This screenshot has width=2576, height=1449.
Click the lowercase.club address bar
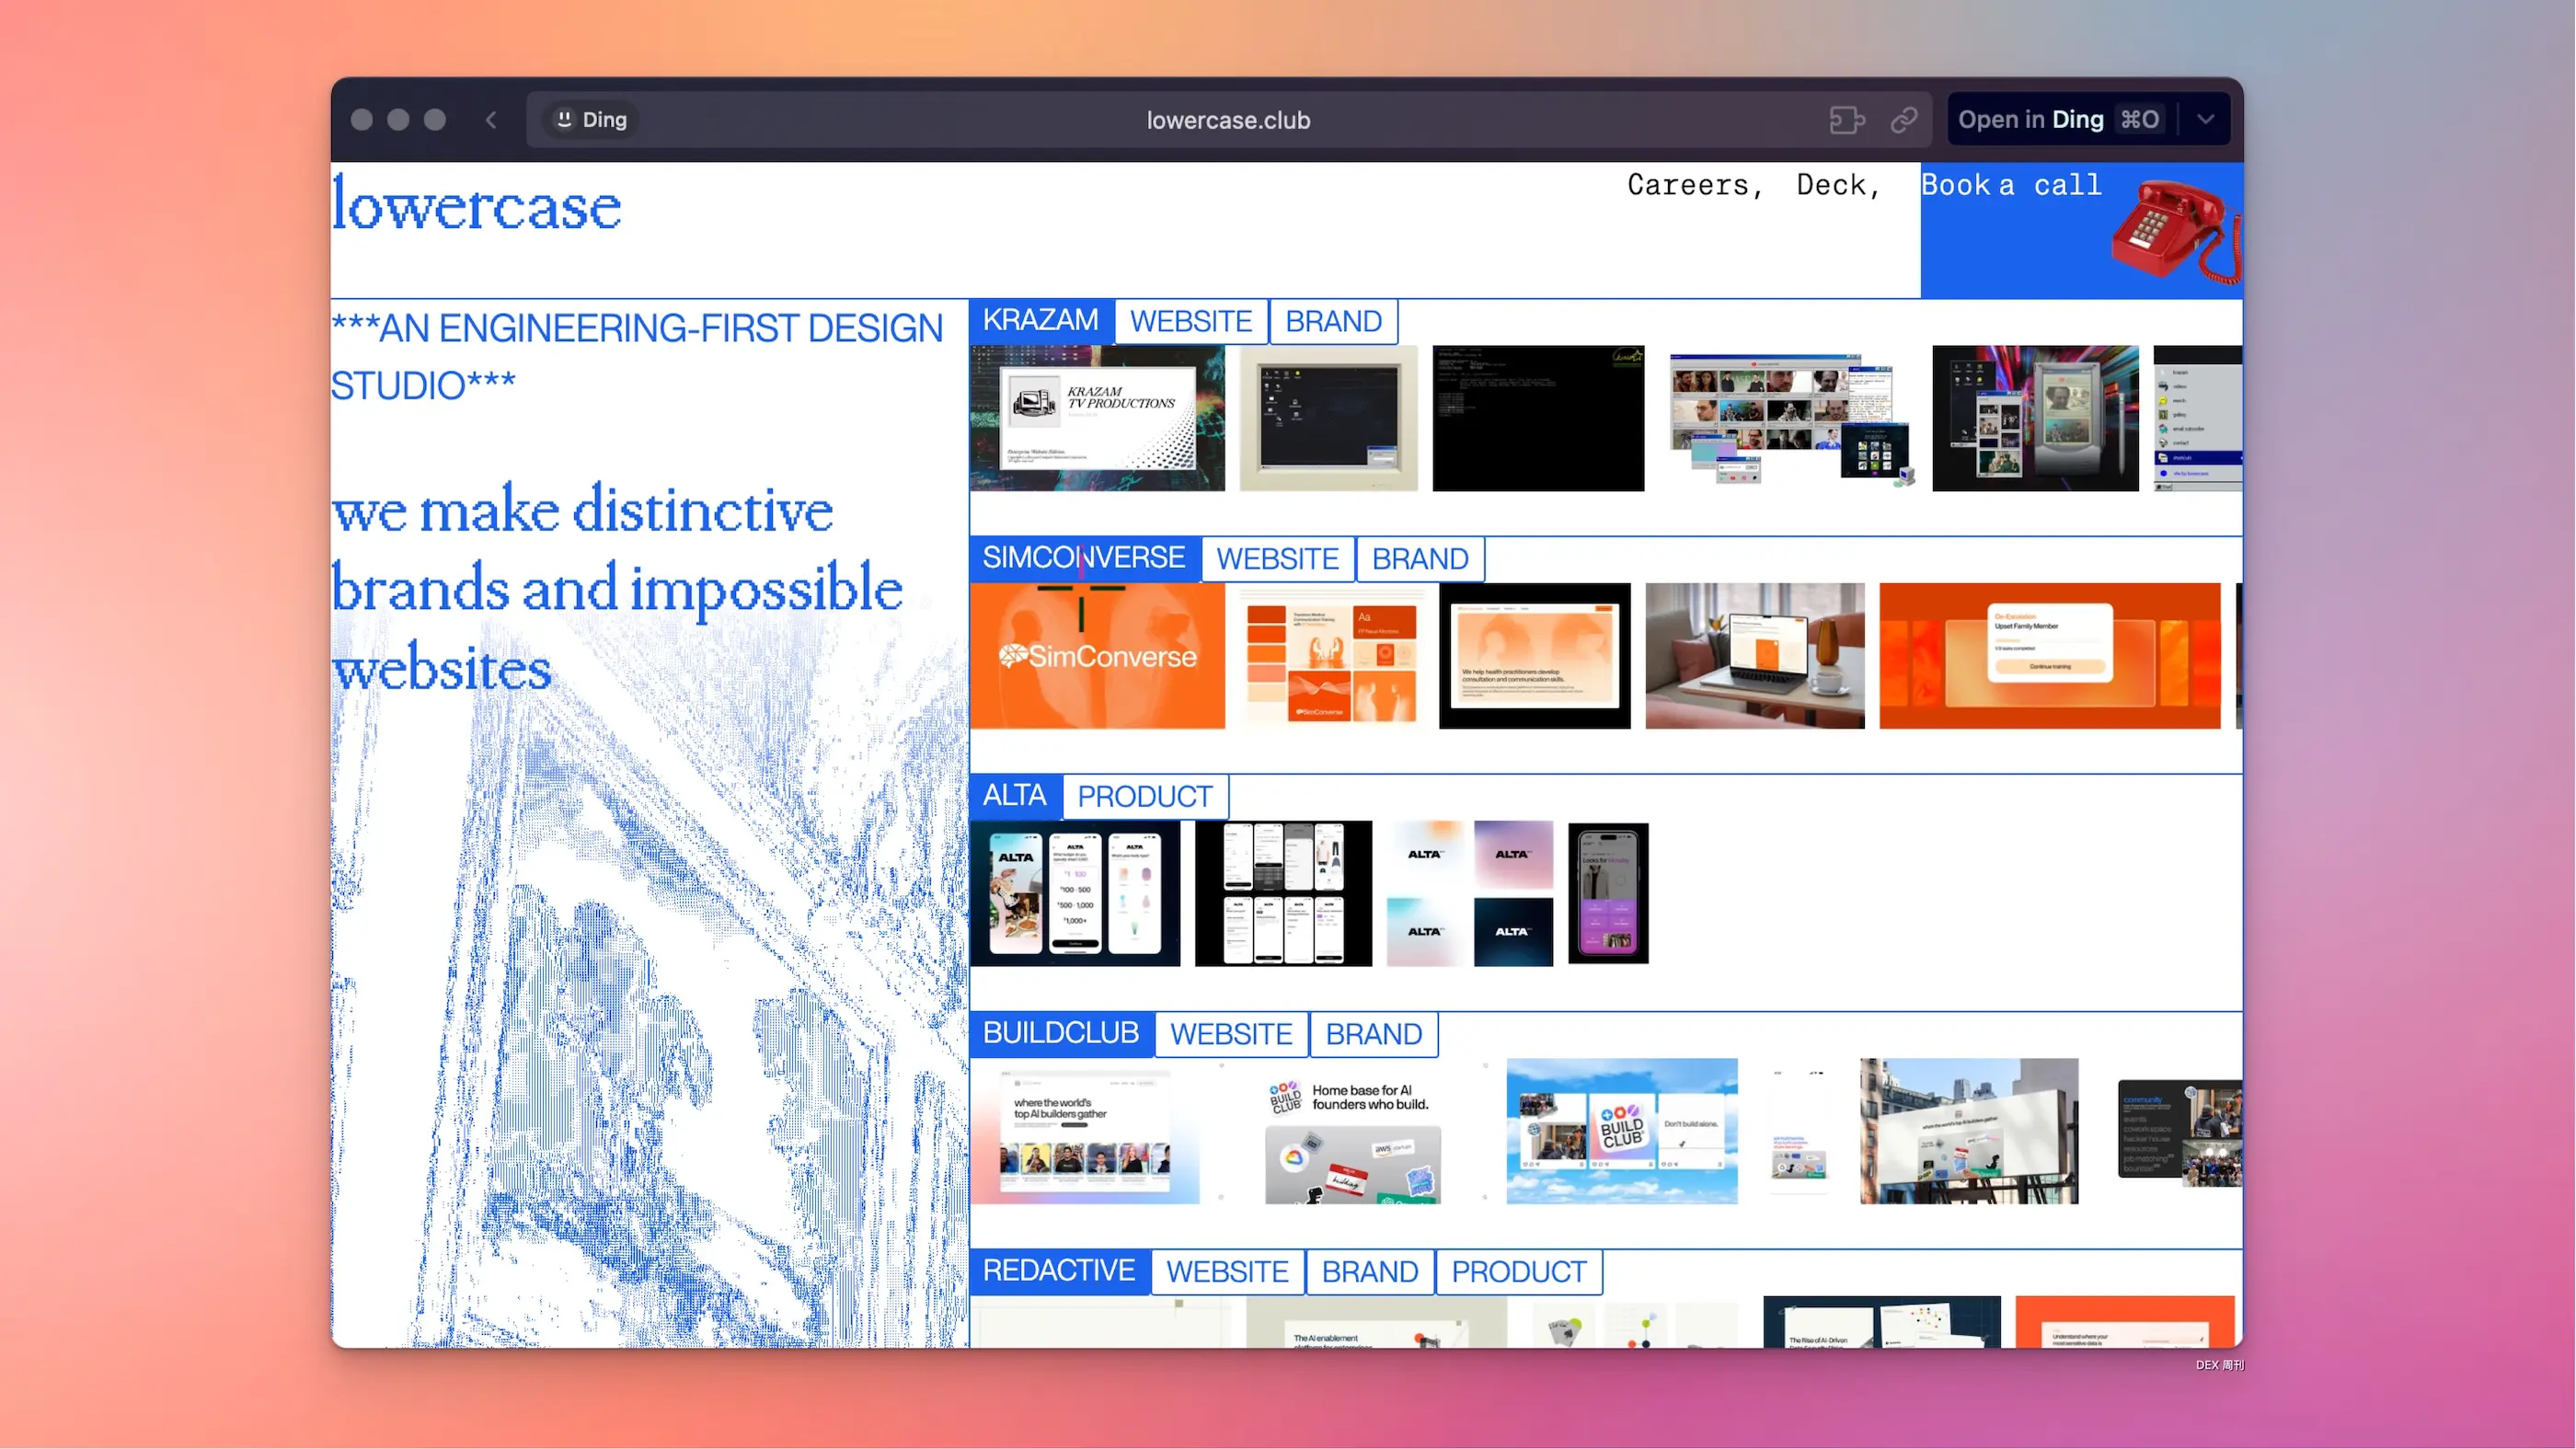1227,120
